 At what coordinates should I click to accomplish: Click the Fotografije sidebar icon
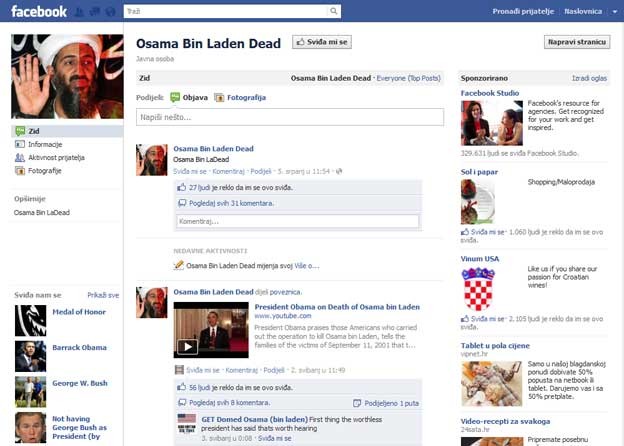click(x=20, y=171)
